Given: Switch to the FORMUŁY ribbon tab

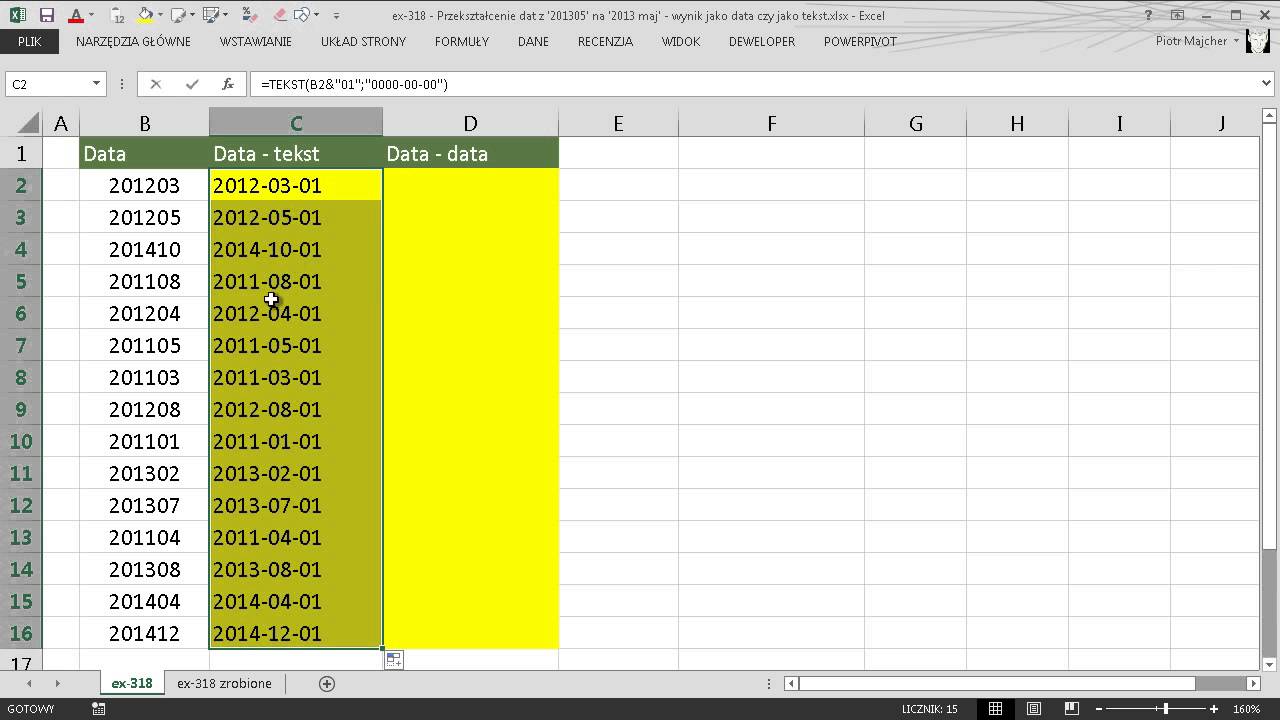Looking at the screenshot, I should (462, 42).
